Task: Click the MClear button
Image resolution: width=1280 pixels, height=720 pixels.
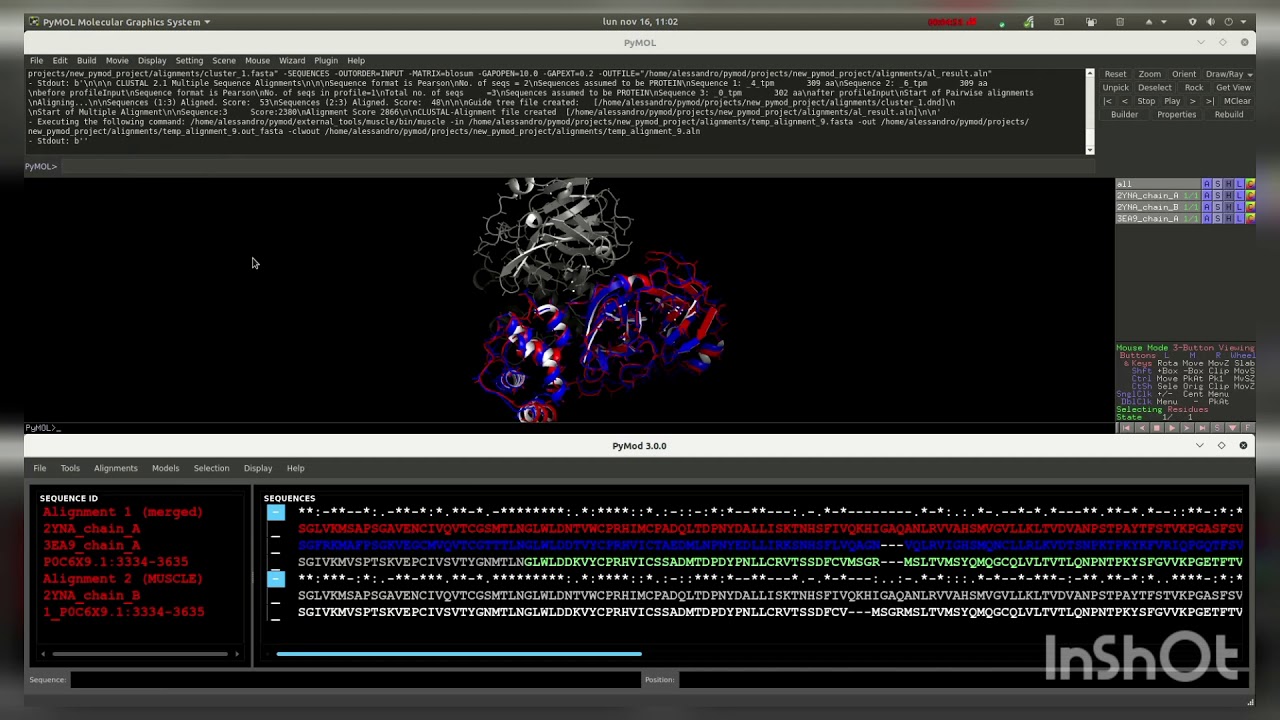Action: [x=1237, y=101]
